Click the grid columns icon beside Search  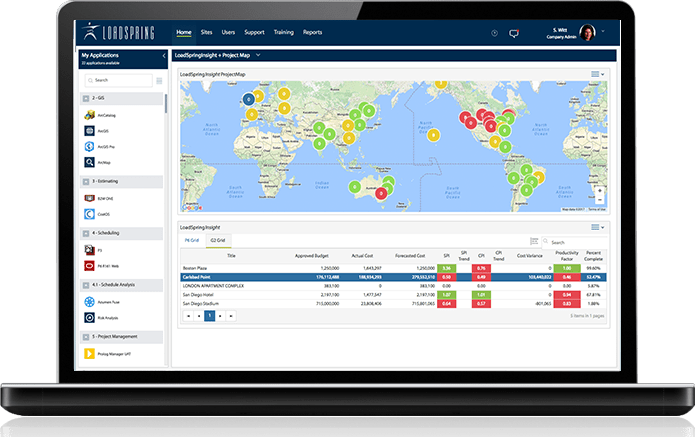pyautogui.click(x=534, y=241)
